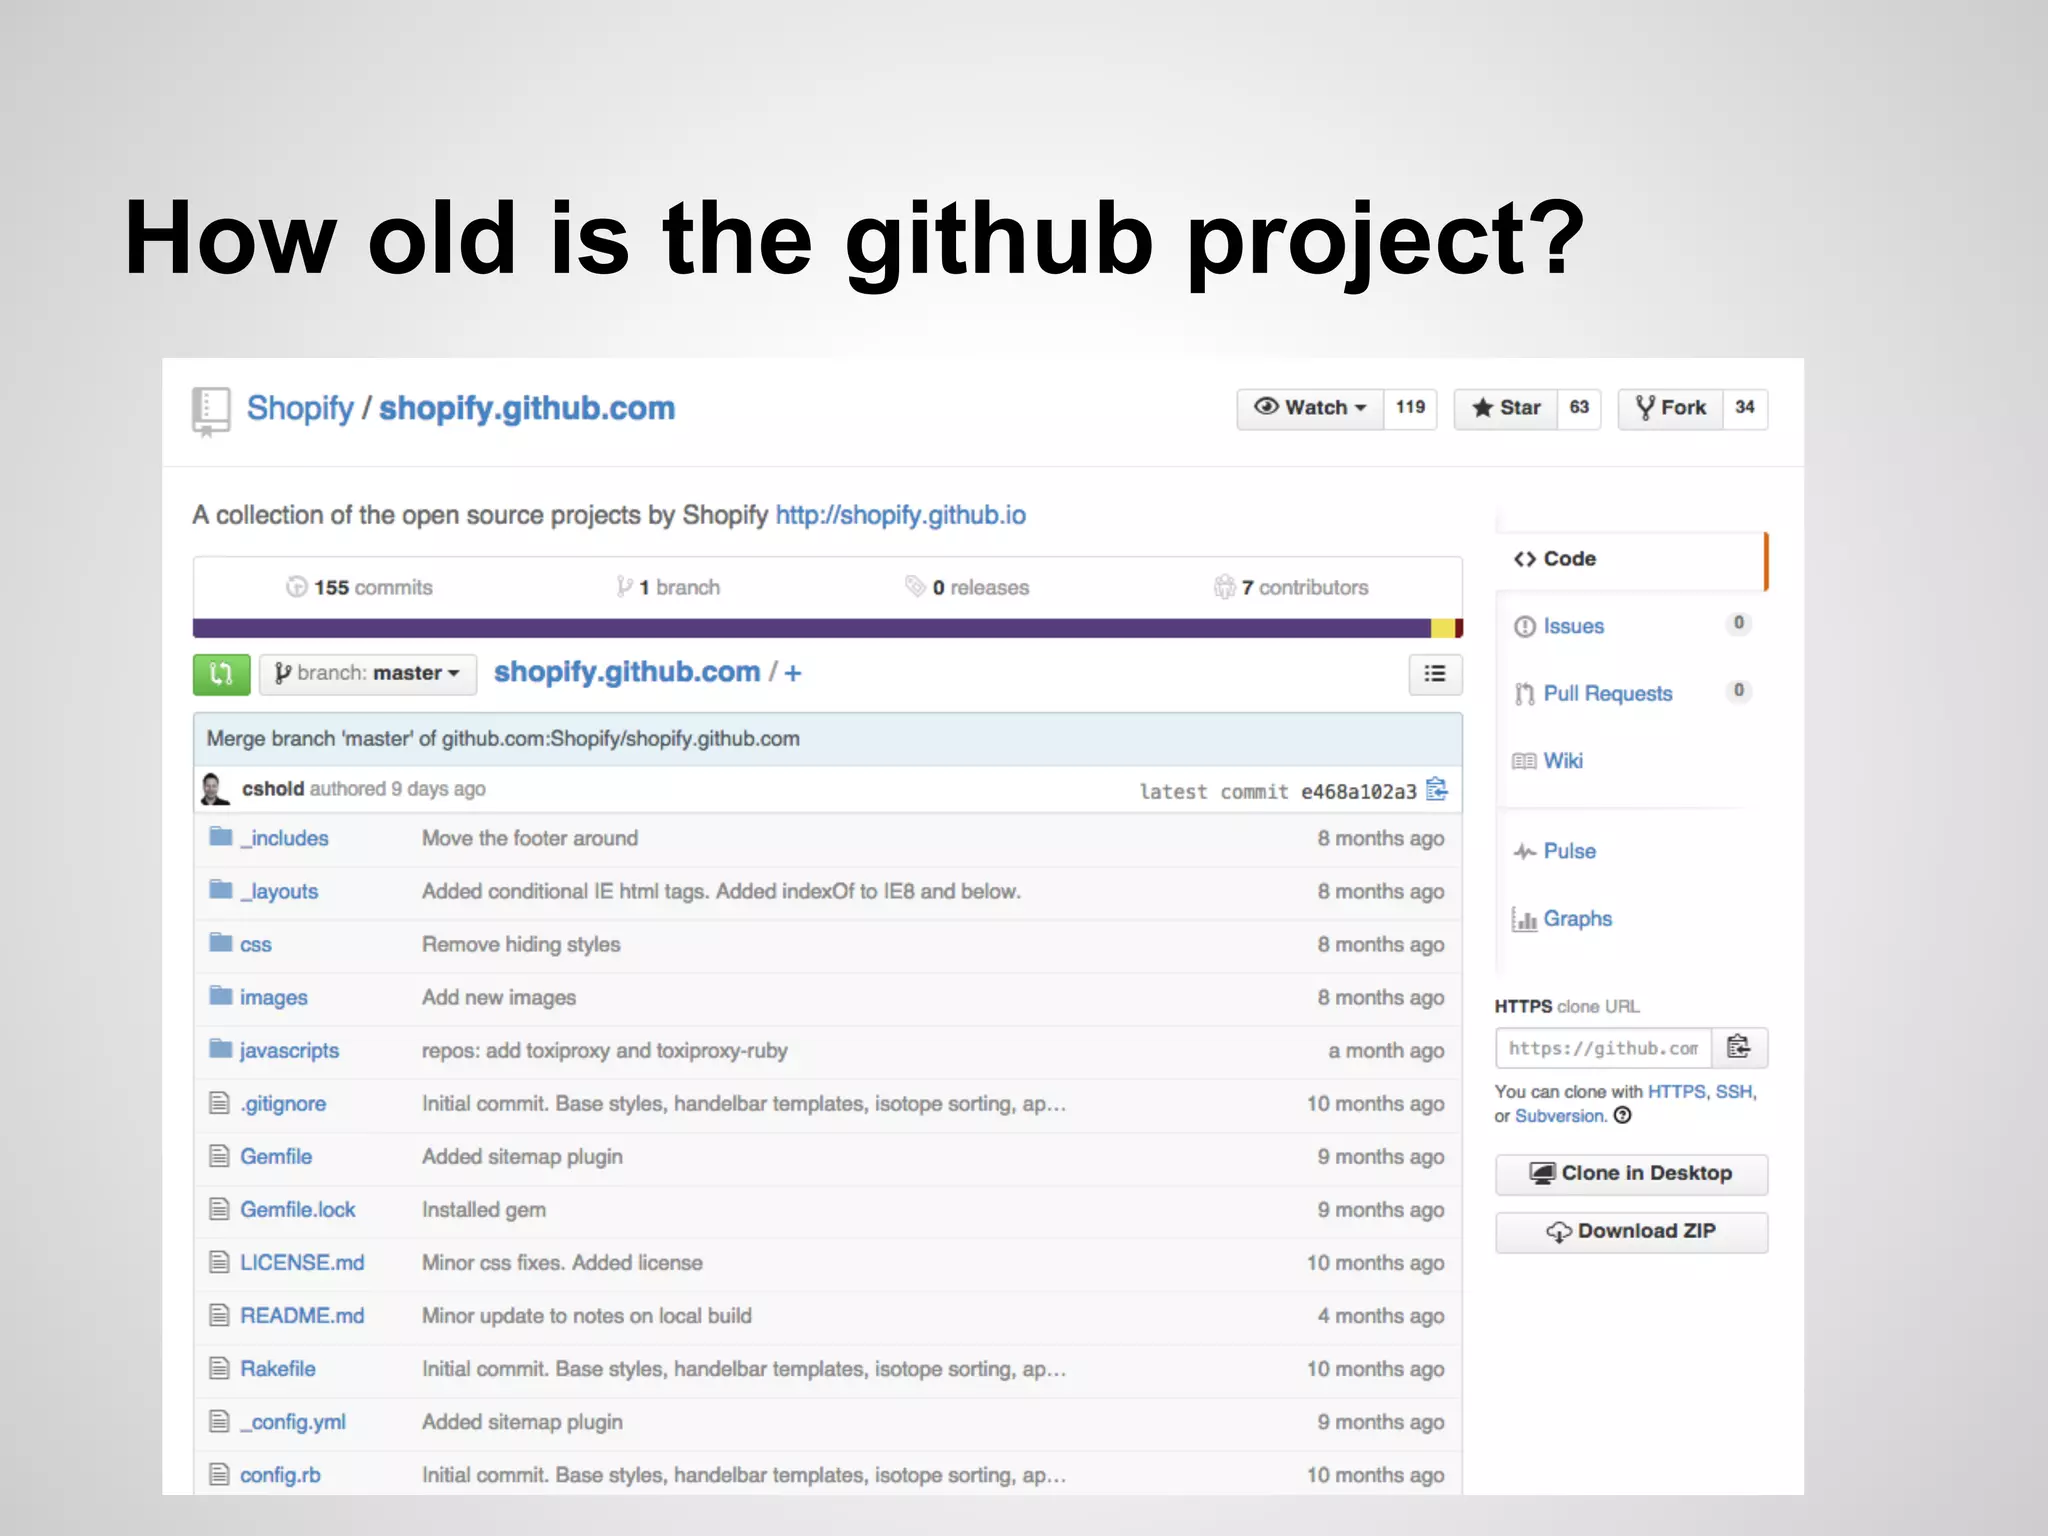
Task: View the 0 releases link
Action: click(967, 587)
